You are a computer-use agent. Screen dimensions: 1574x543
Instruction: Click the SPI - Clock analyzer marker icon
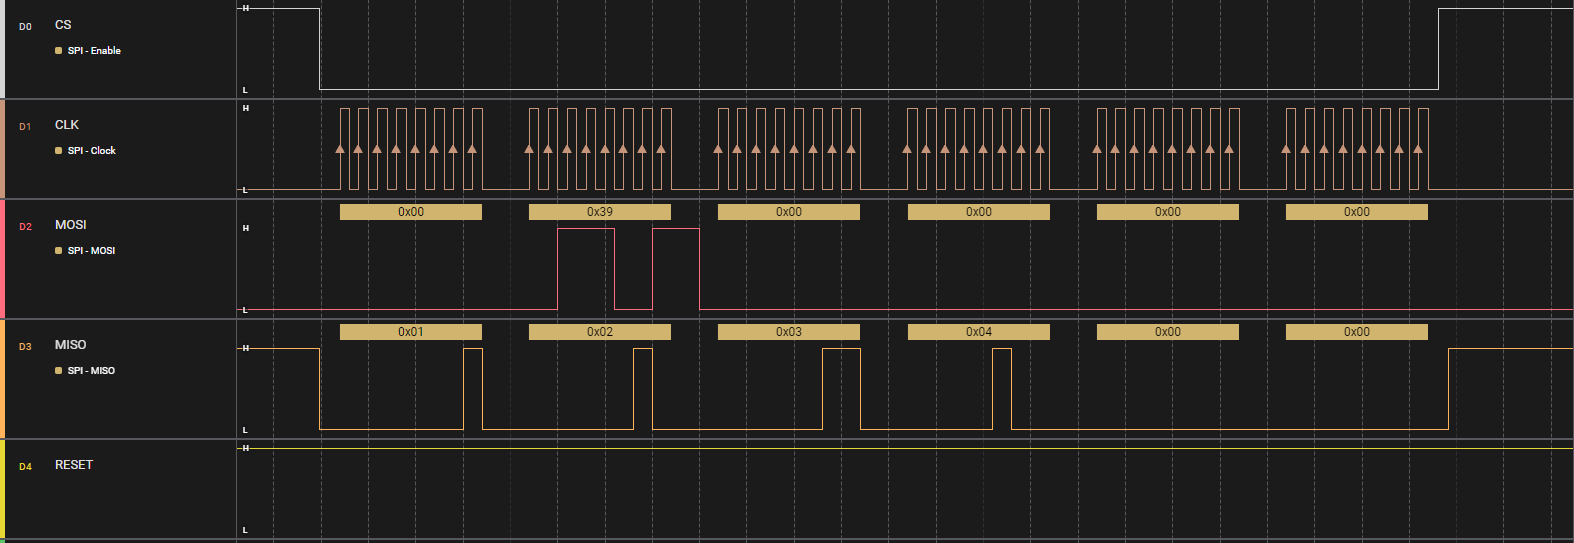click(x=58, y=150)
